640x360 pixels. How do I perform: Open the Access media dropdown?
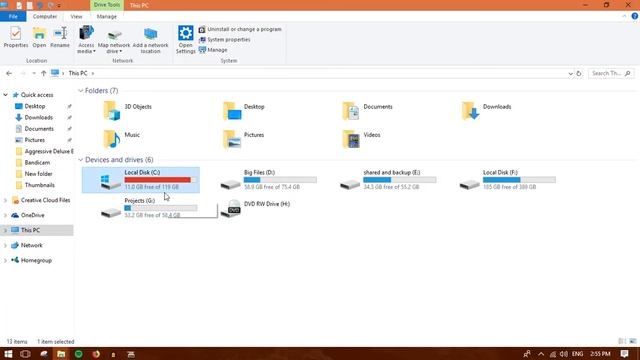tap(86, 40)
